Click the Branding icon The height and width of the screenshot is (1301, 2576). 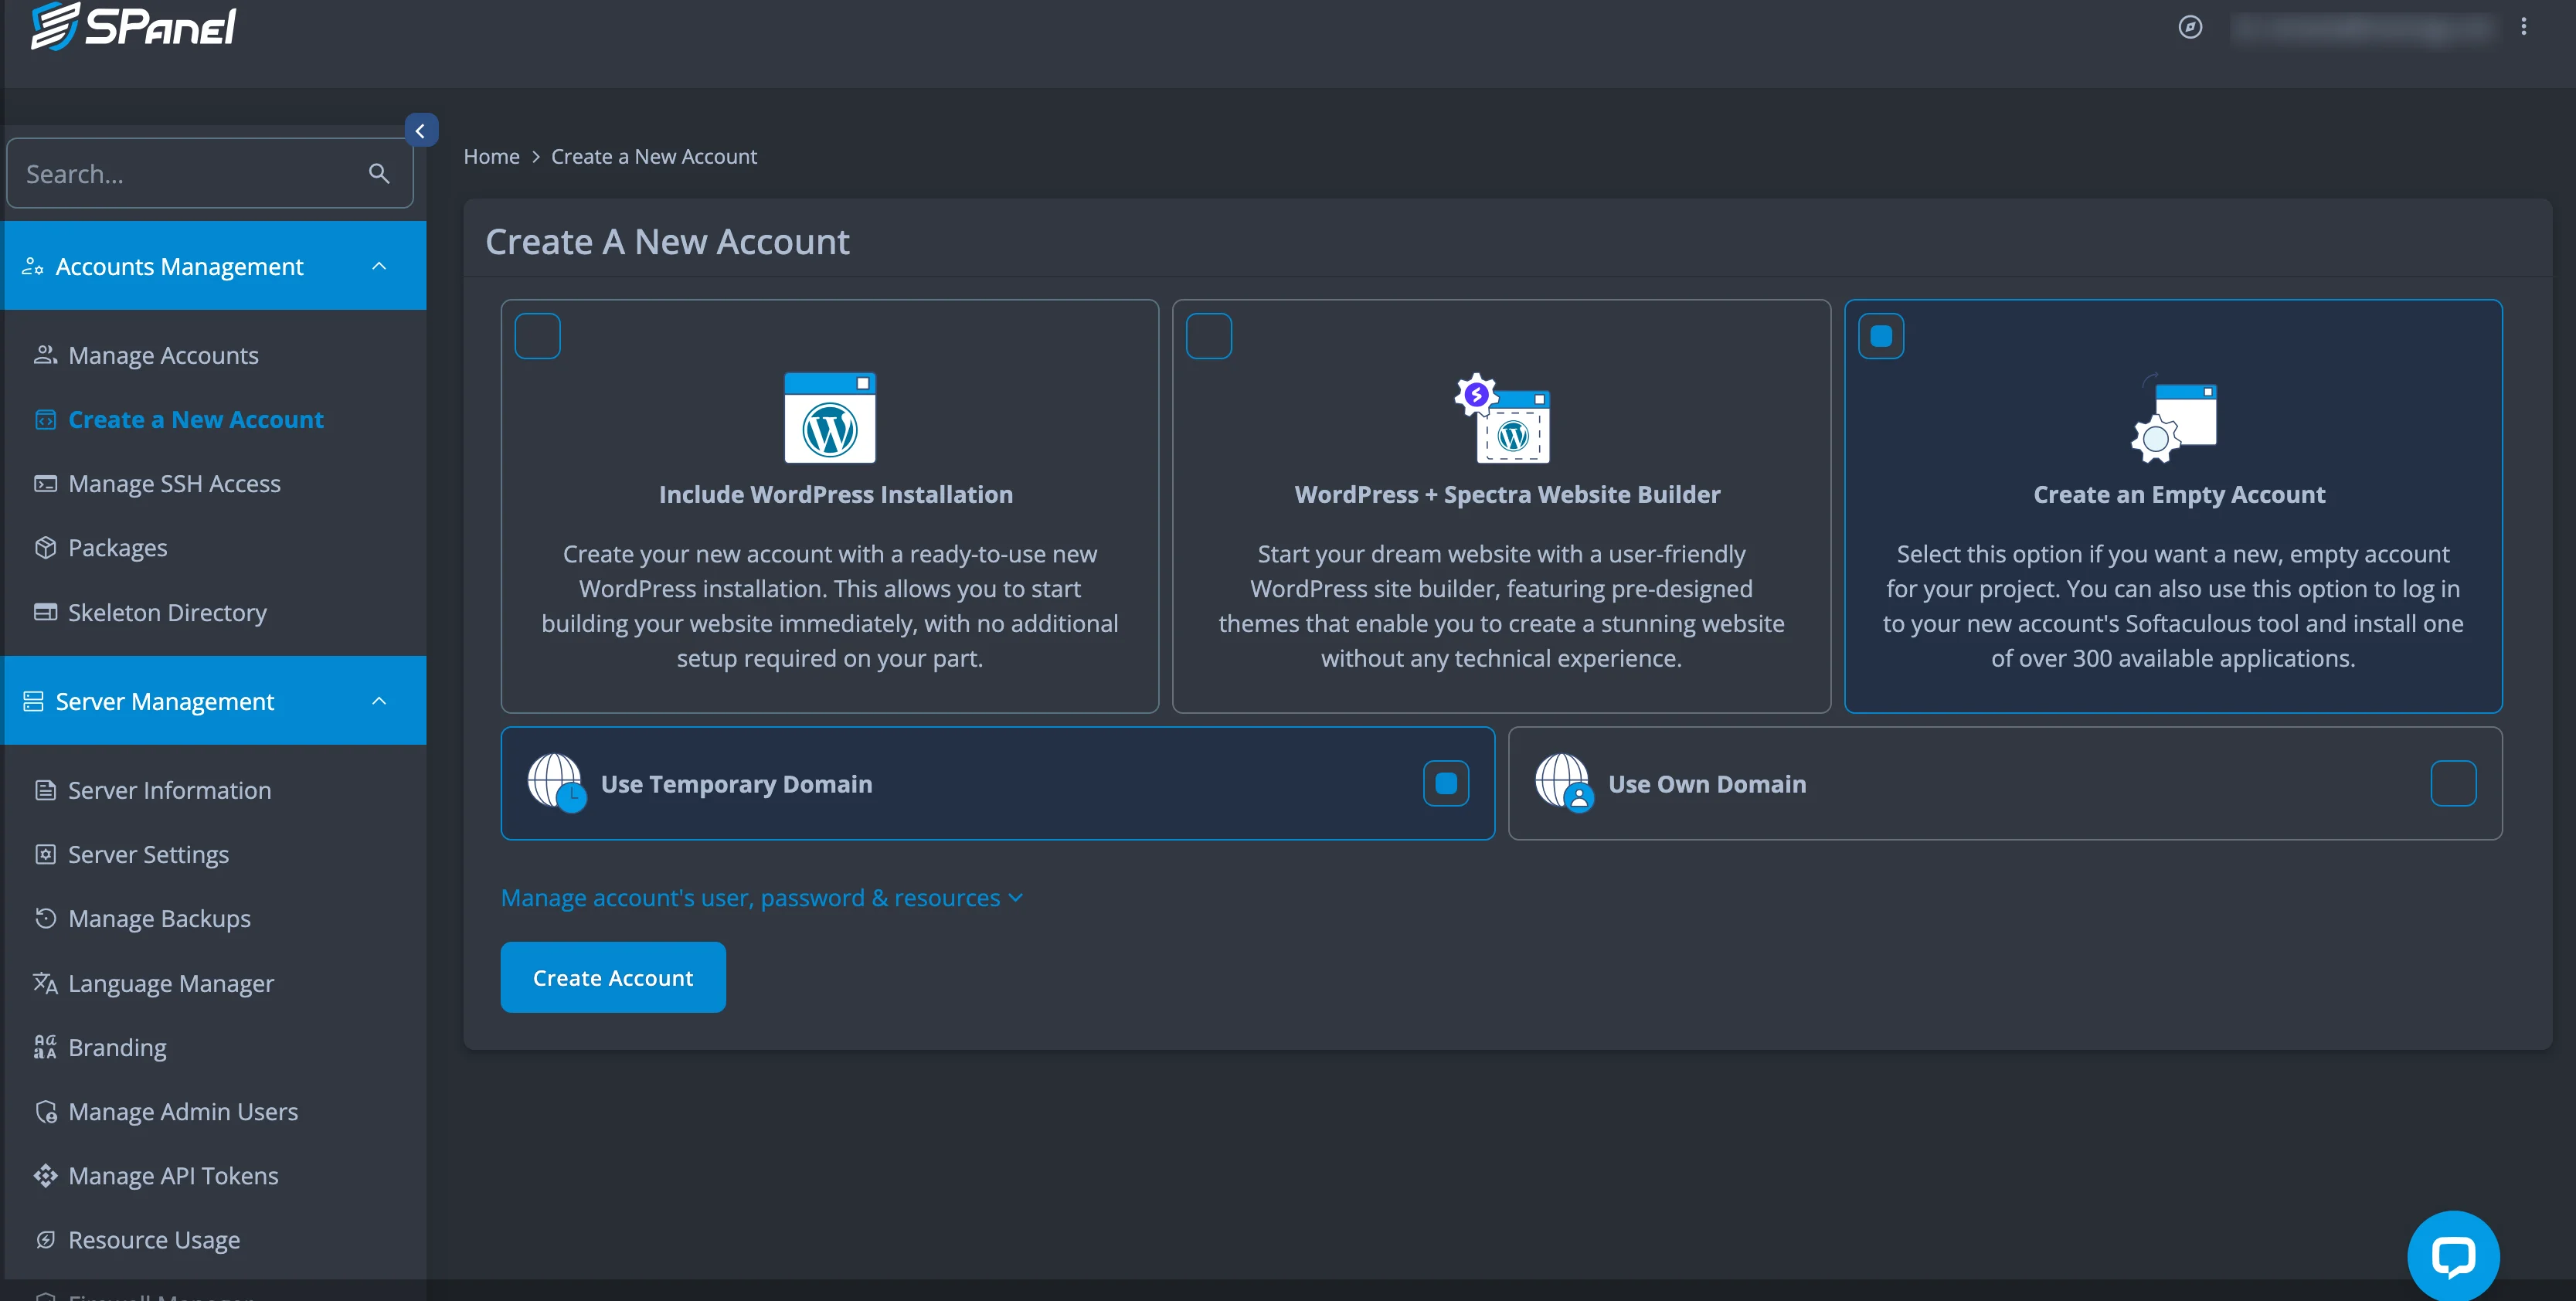[45, 1047]
